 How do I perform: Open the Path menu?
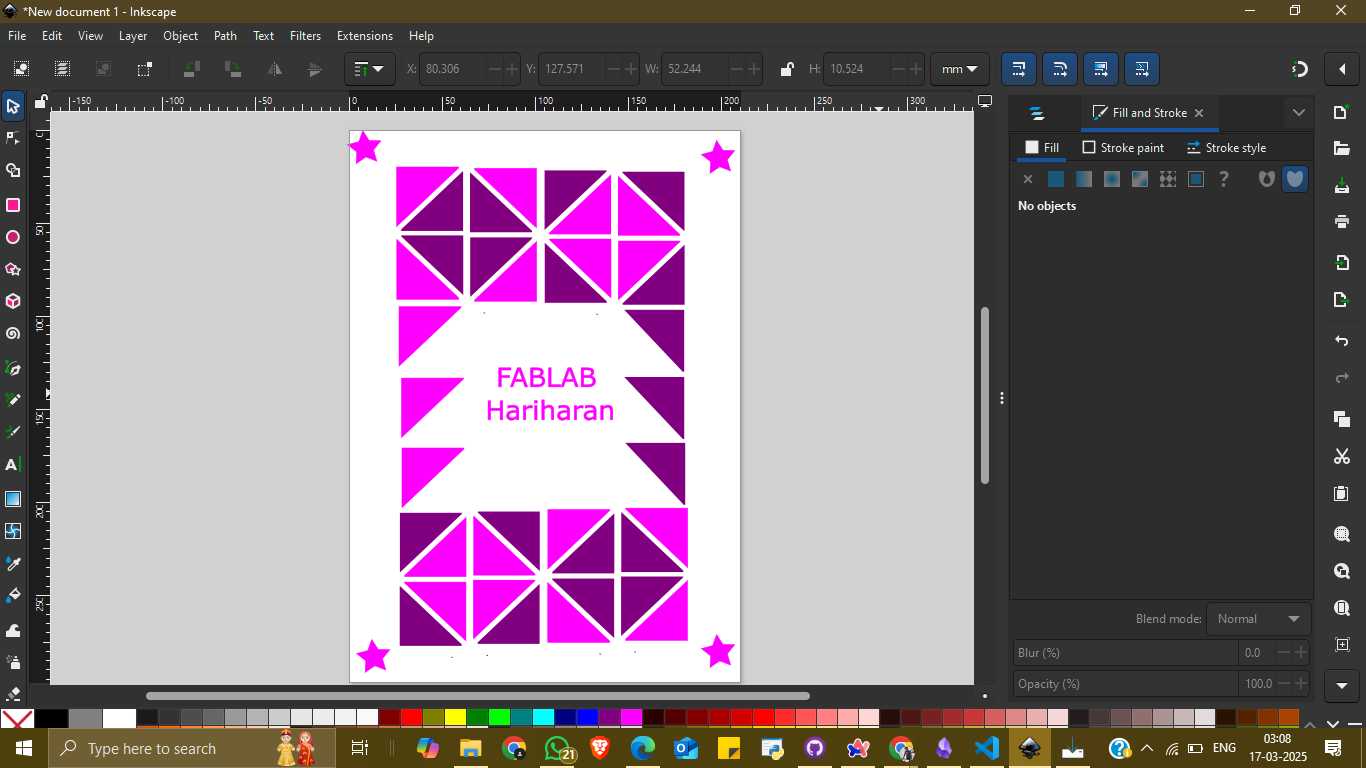[x=226, y=36]
